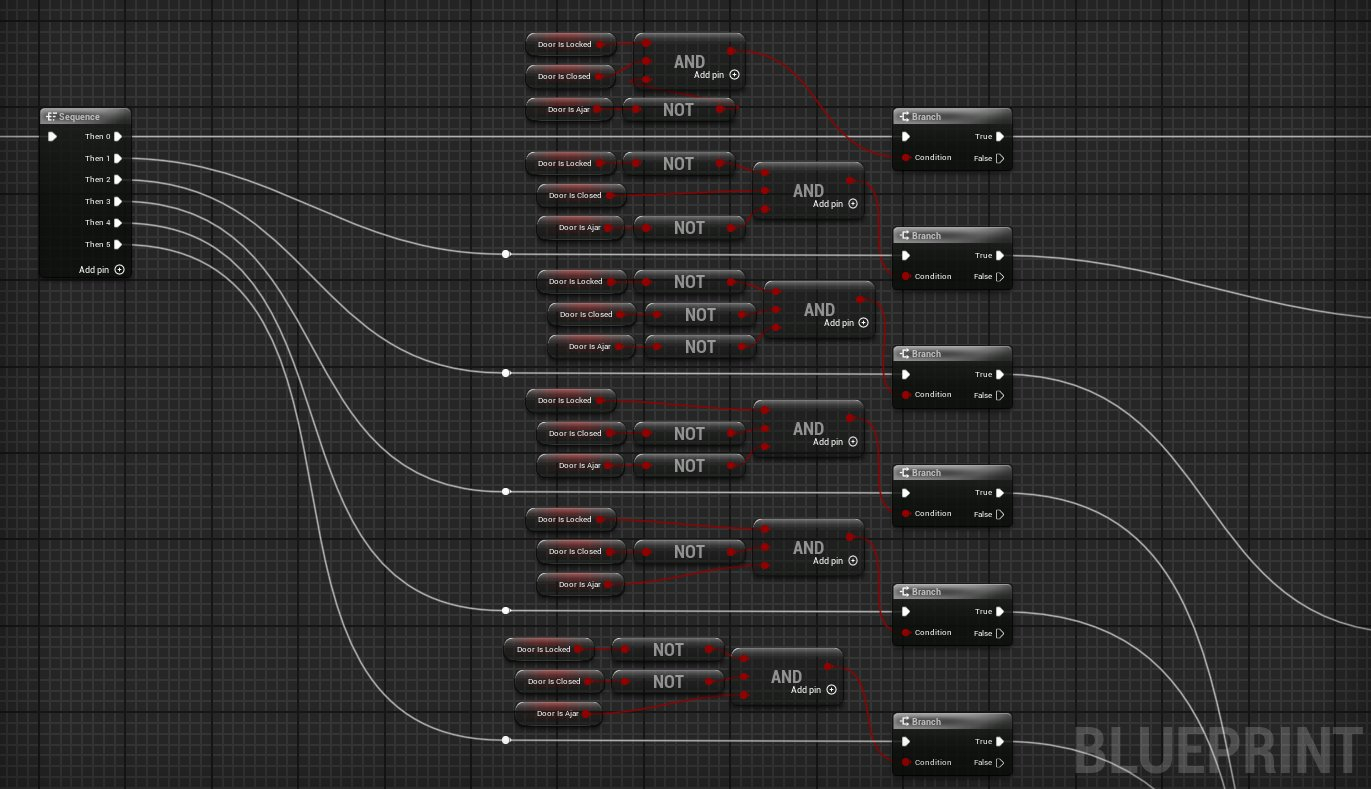This screenshot has height=789, width=1371.
Task: Add a pin to the Sequence node
Action: (x=119, y=270)
